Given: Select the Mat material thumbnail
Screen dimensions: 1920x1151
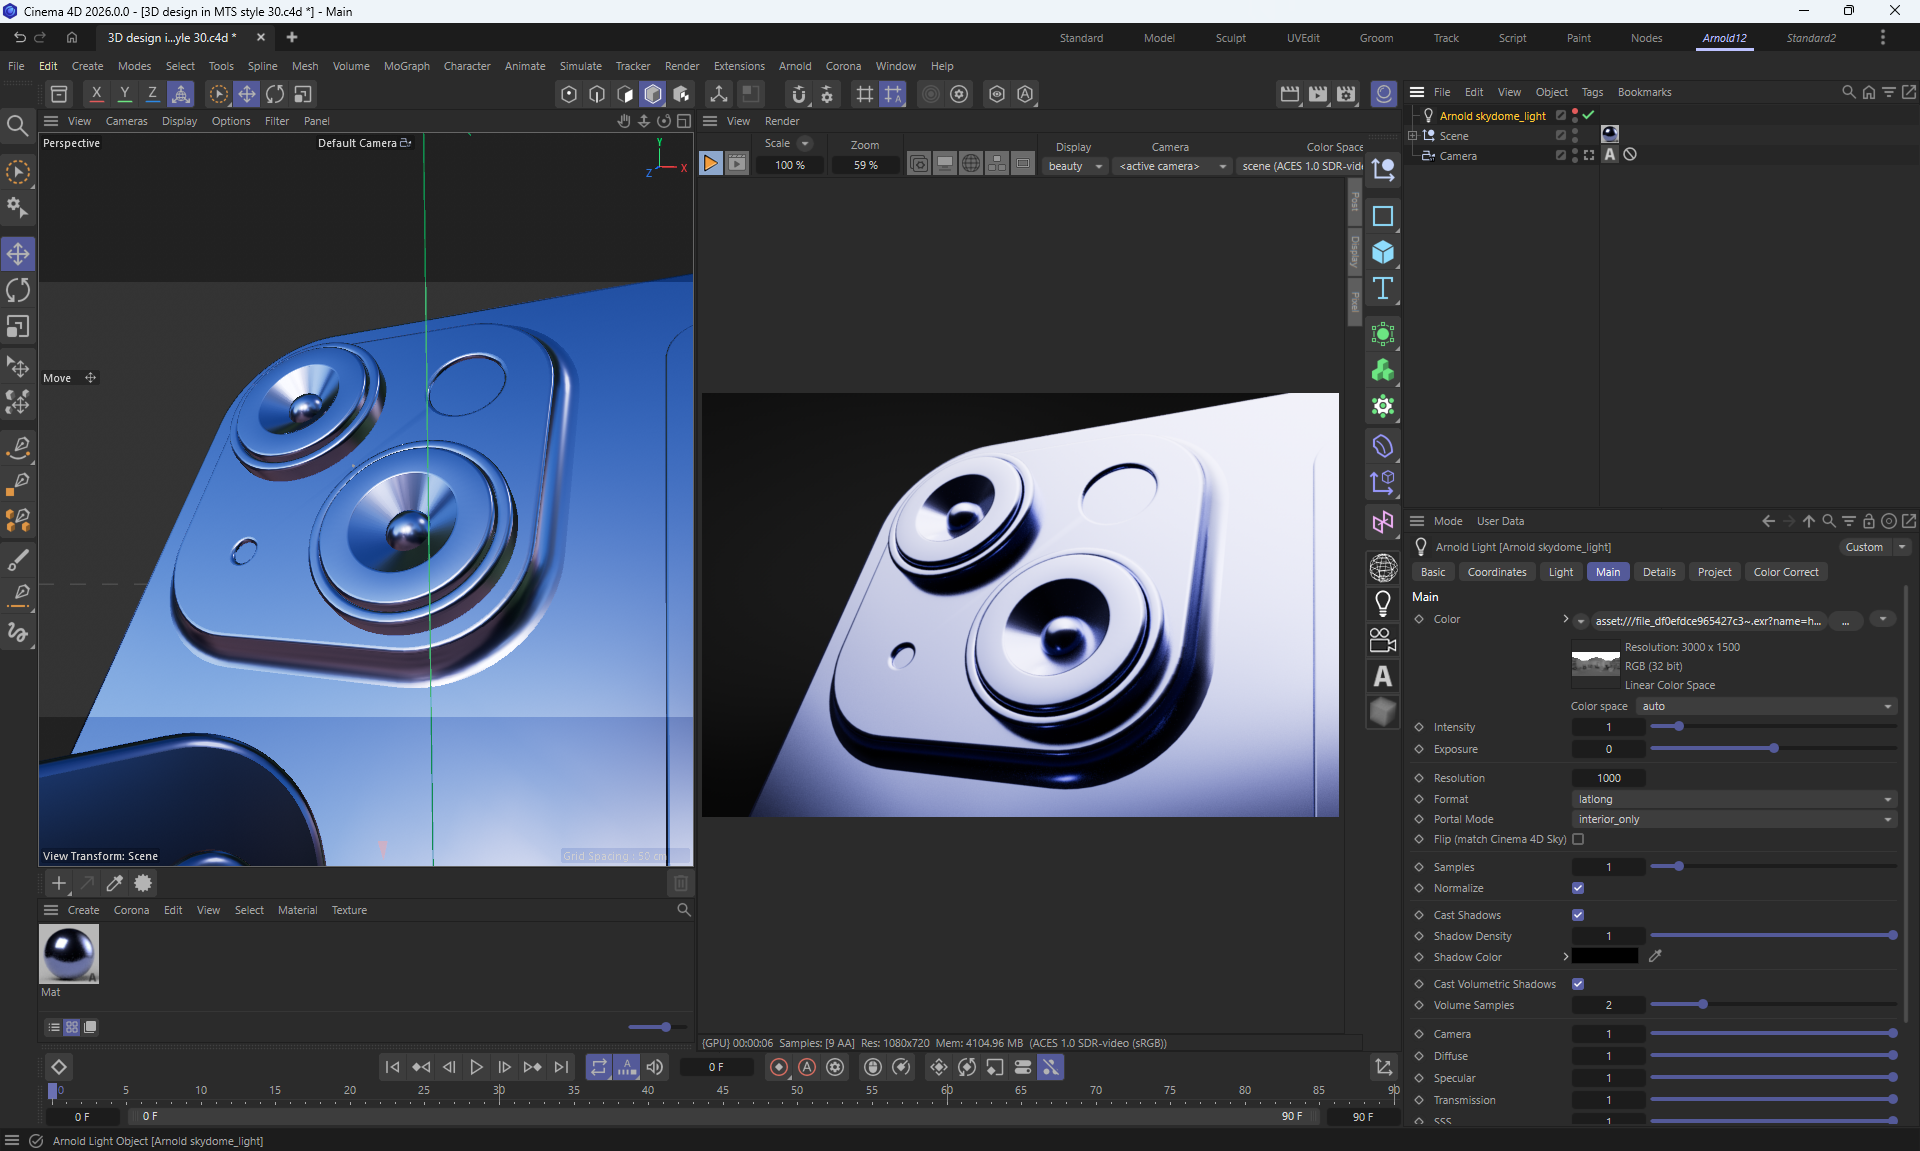Looking at the screenshot, I should point(69,953).
